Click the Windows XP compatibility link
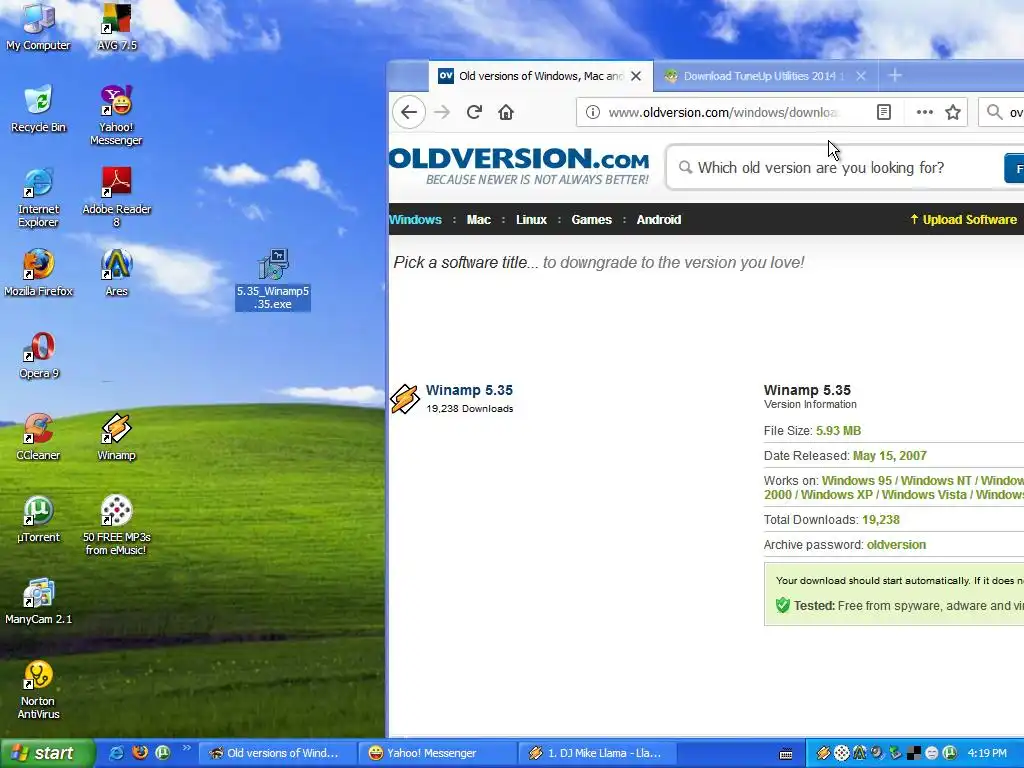This screenshot has width=1024, height=768. point(837,495)
